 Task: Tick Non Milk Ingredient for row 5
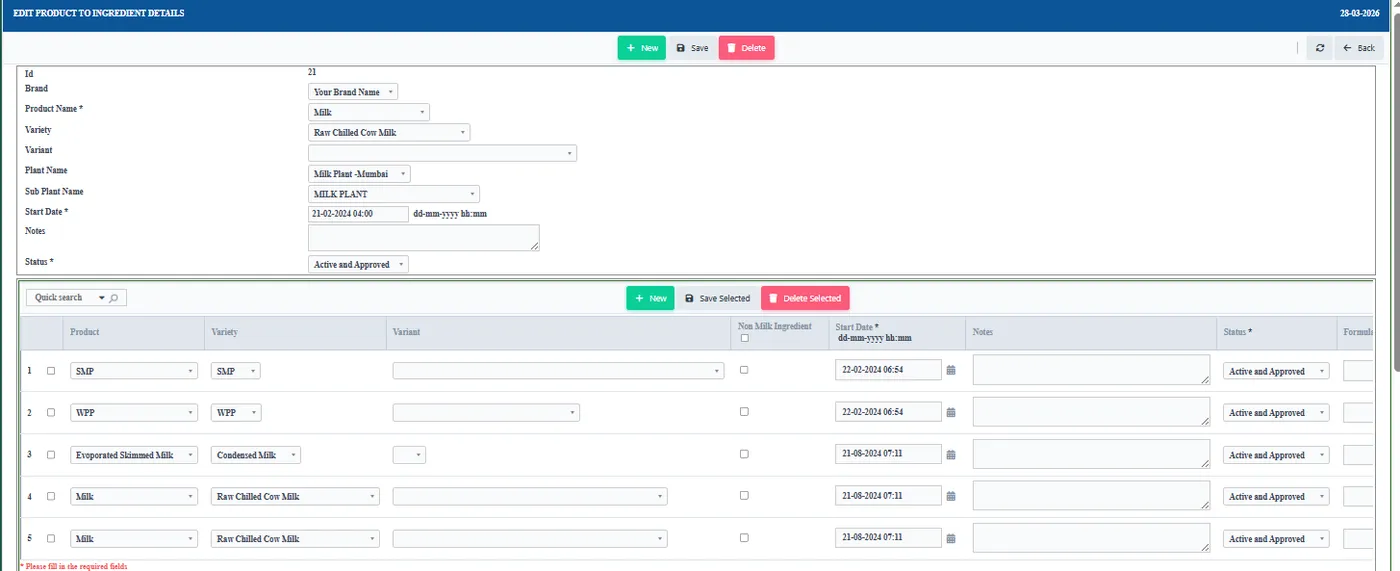click(744, 538)
